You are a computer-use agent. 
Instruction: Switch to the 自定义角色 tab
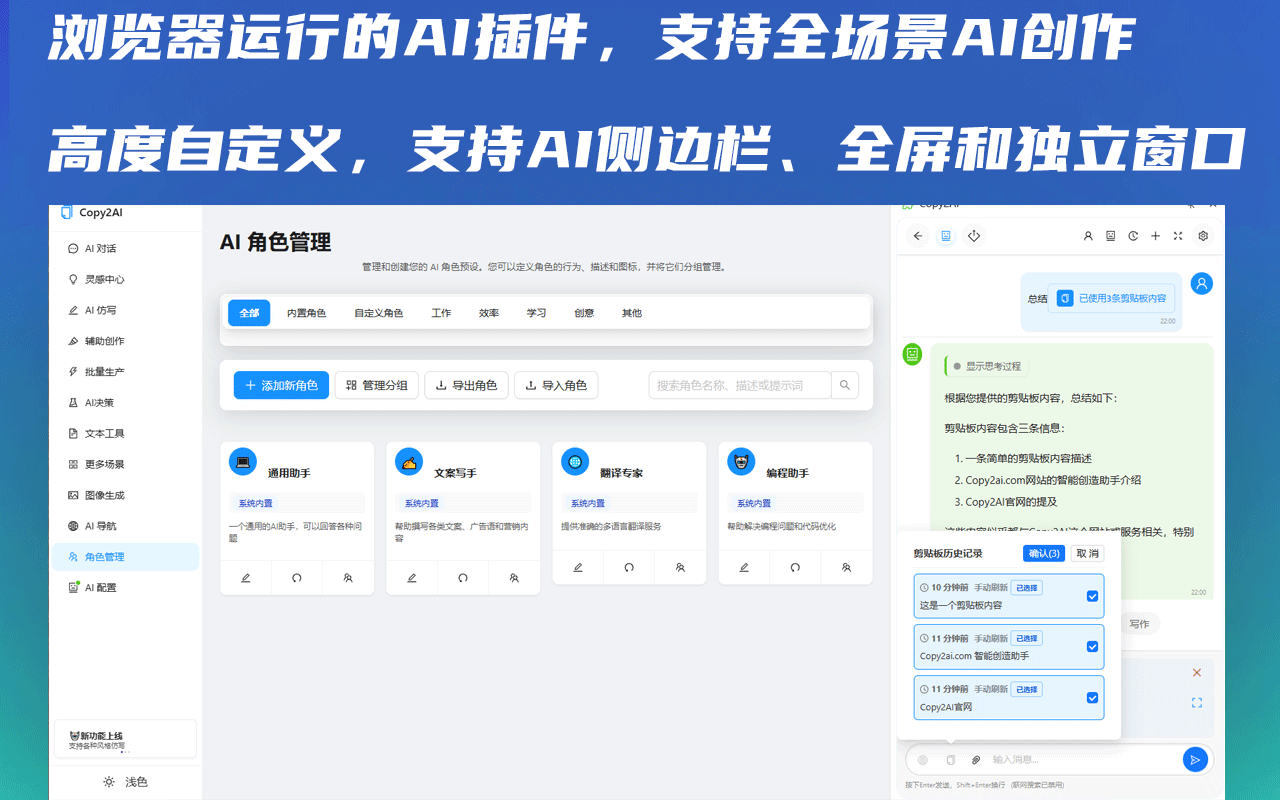click(378, 313)
